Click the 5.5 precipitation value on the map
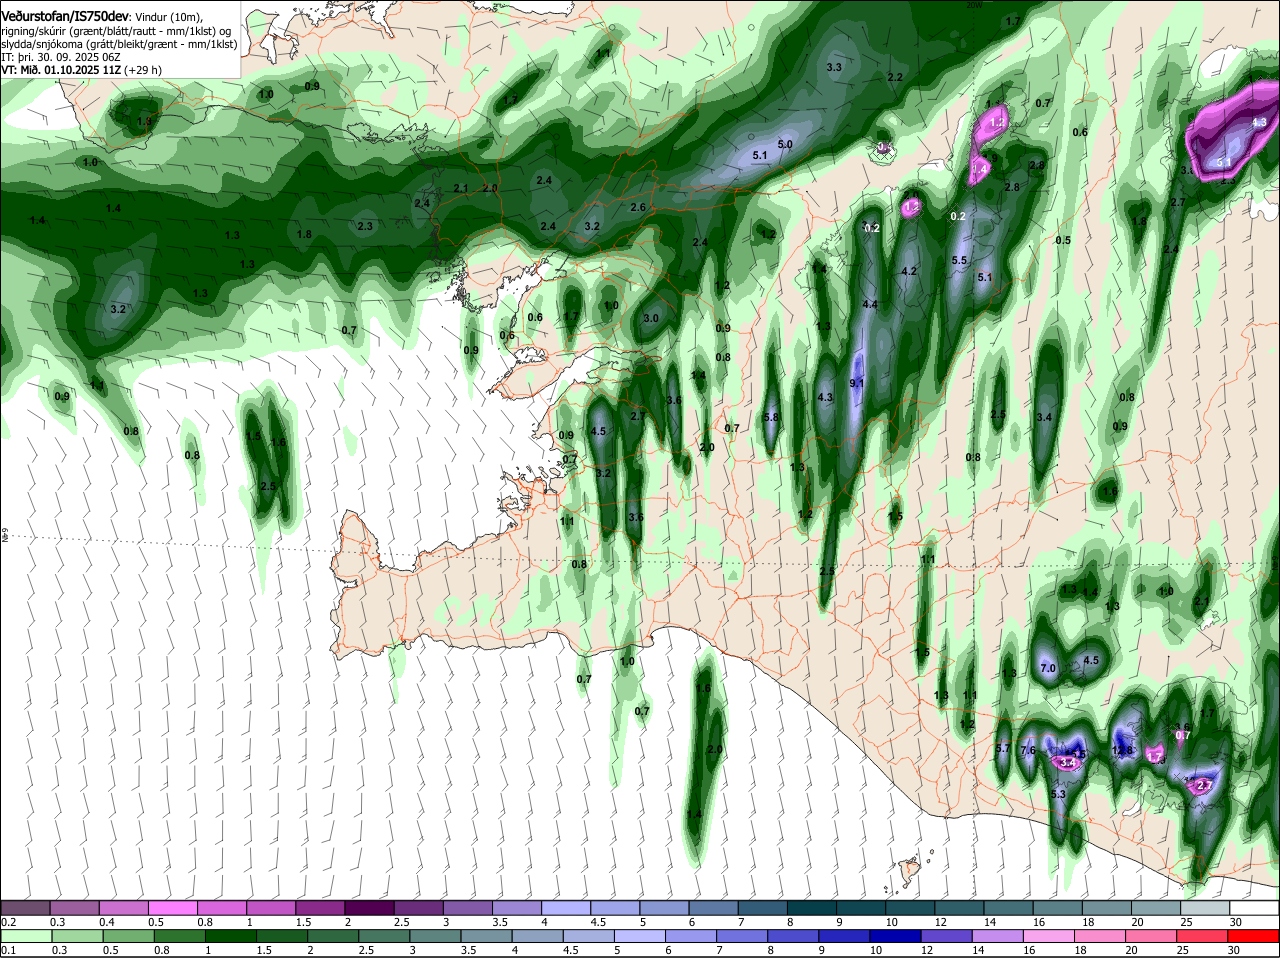Screen dimensions: 1280x958 pyautogui.click(x=960, y=260)
